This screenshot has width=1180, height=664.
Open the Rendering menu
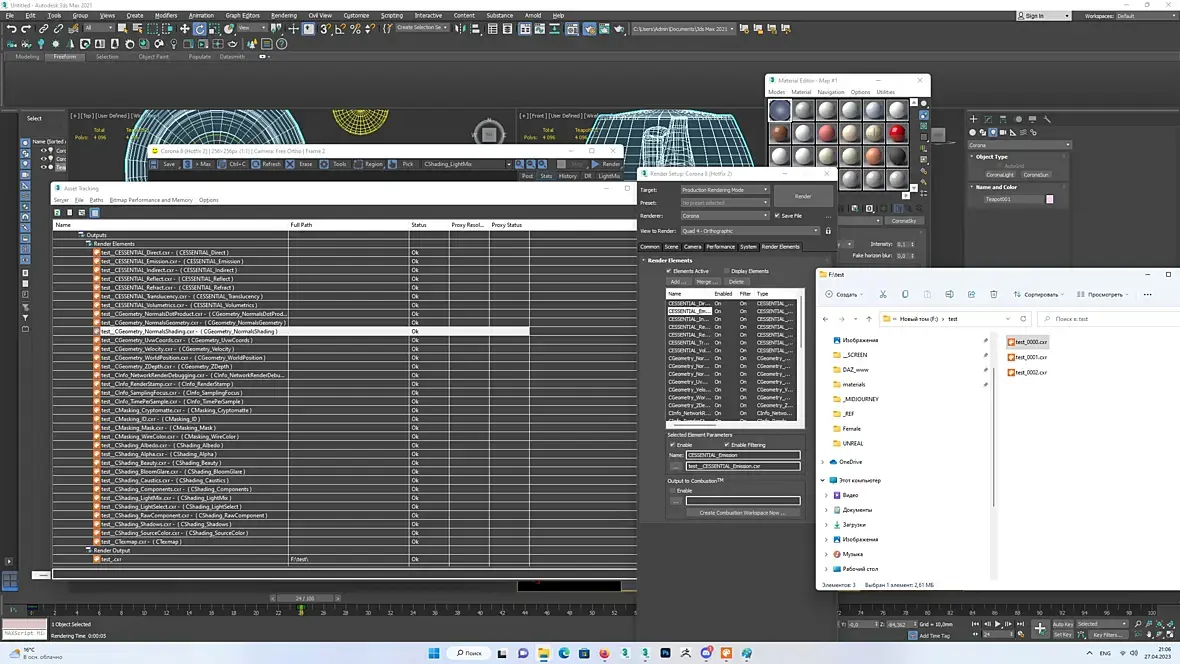pos(283,16)
